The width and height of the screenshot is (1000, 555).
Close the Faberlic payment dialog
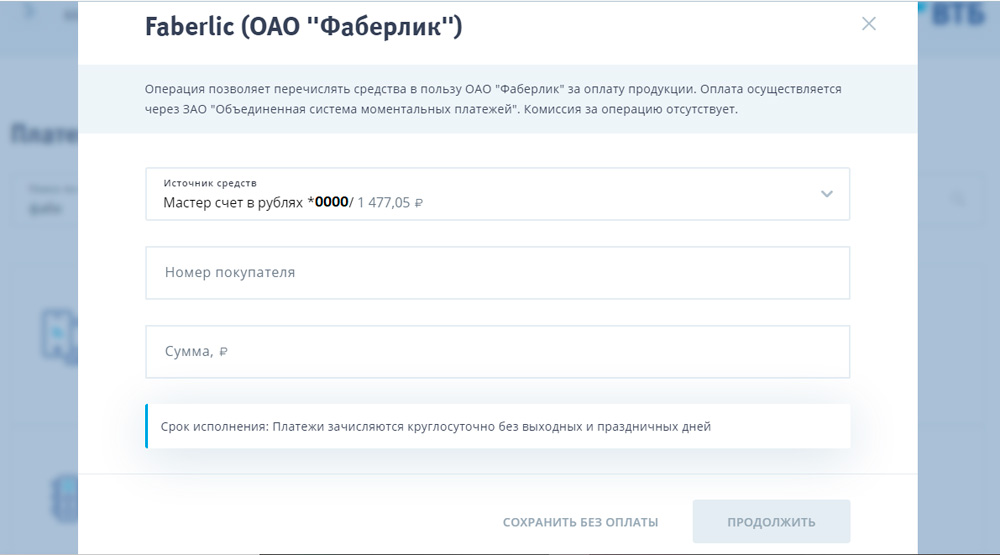869,24
